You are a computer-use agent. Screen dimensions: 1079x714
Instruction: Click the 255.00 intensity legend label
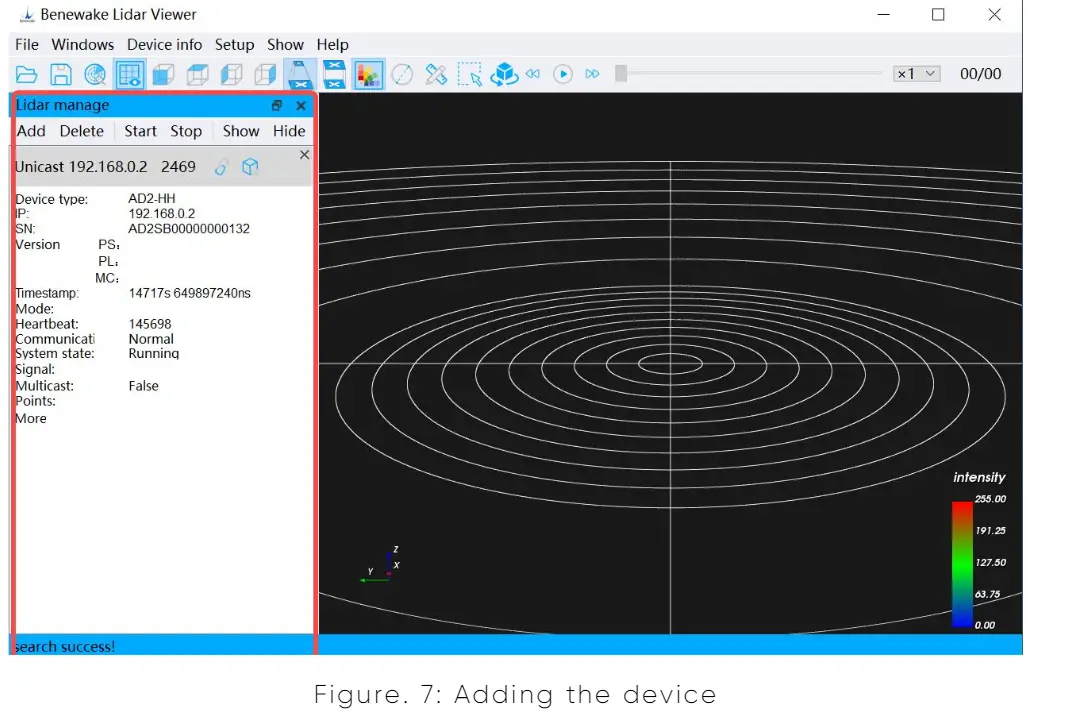click(990, 499)
